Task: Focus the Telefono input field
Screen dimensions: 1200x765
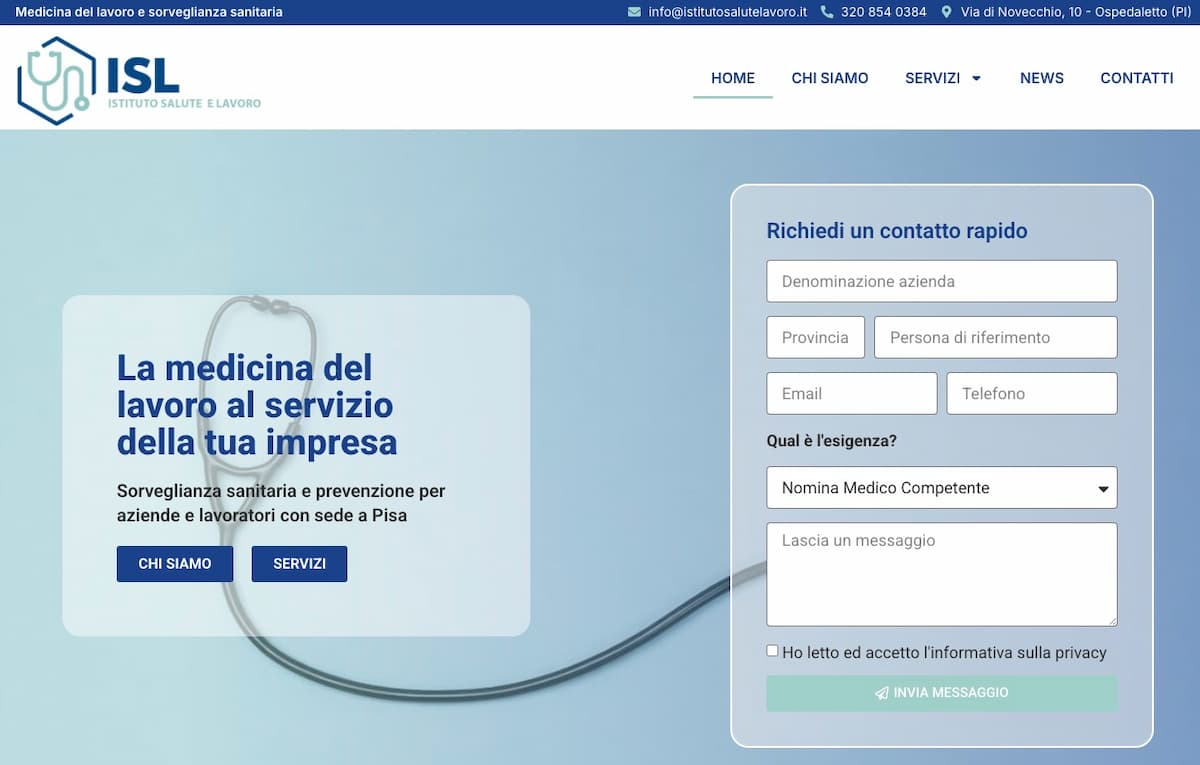Action: 1032,393
